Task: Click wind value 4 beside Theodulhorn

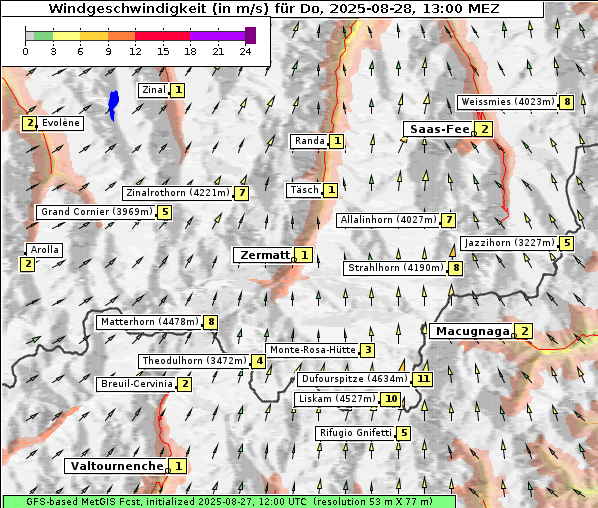Action: 259,361
